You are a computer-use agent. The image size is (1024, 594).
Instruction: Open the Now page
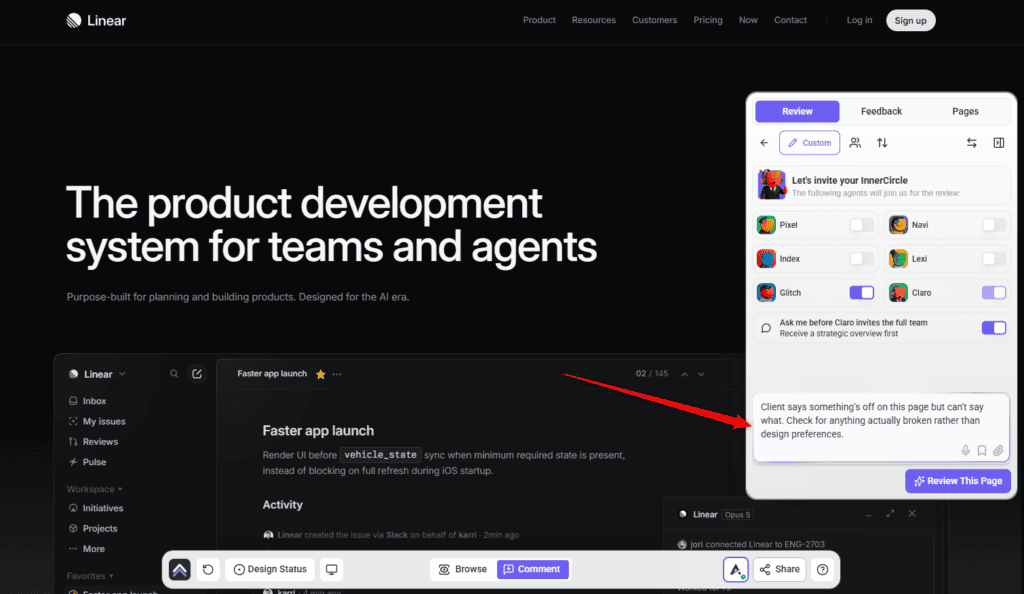click(748, 20)
